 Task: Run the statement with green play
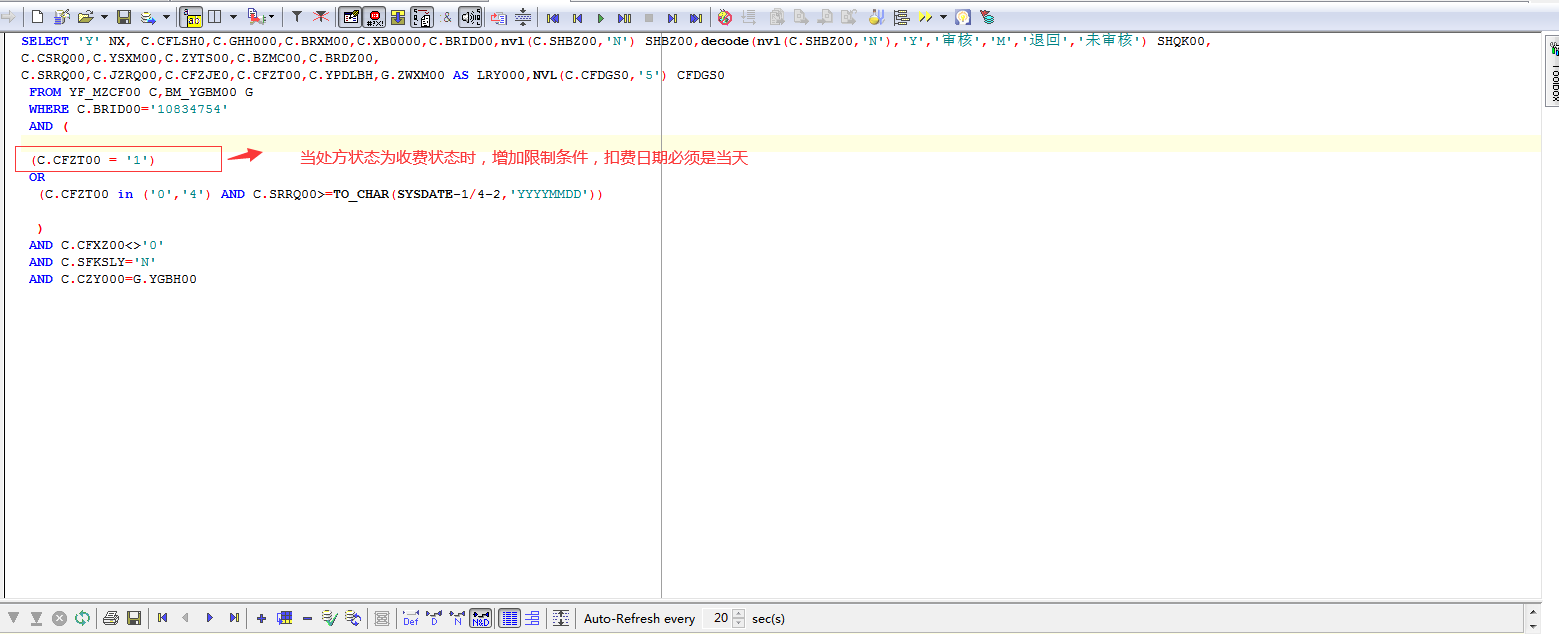pos(601,17)
